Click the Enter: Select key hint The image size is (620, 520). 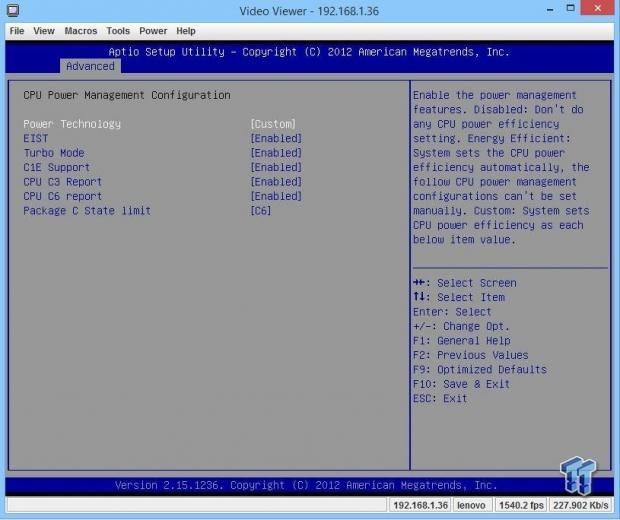(452, 312)
